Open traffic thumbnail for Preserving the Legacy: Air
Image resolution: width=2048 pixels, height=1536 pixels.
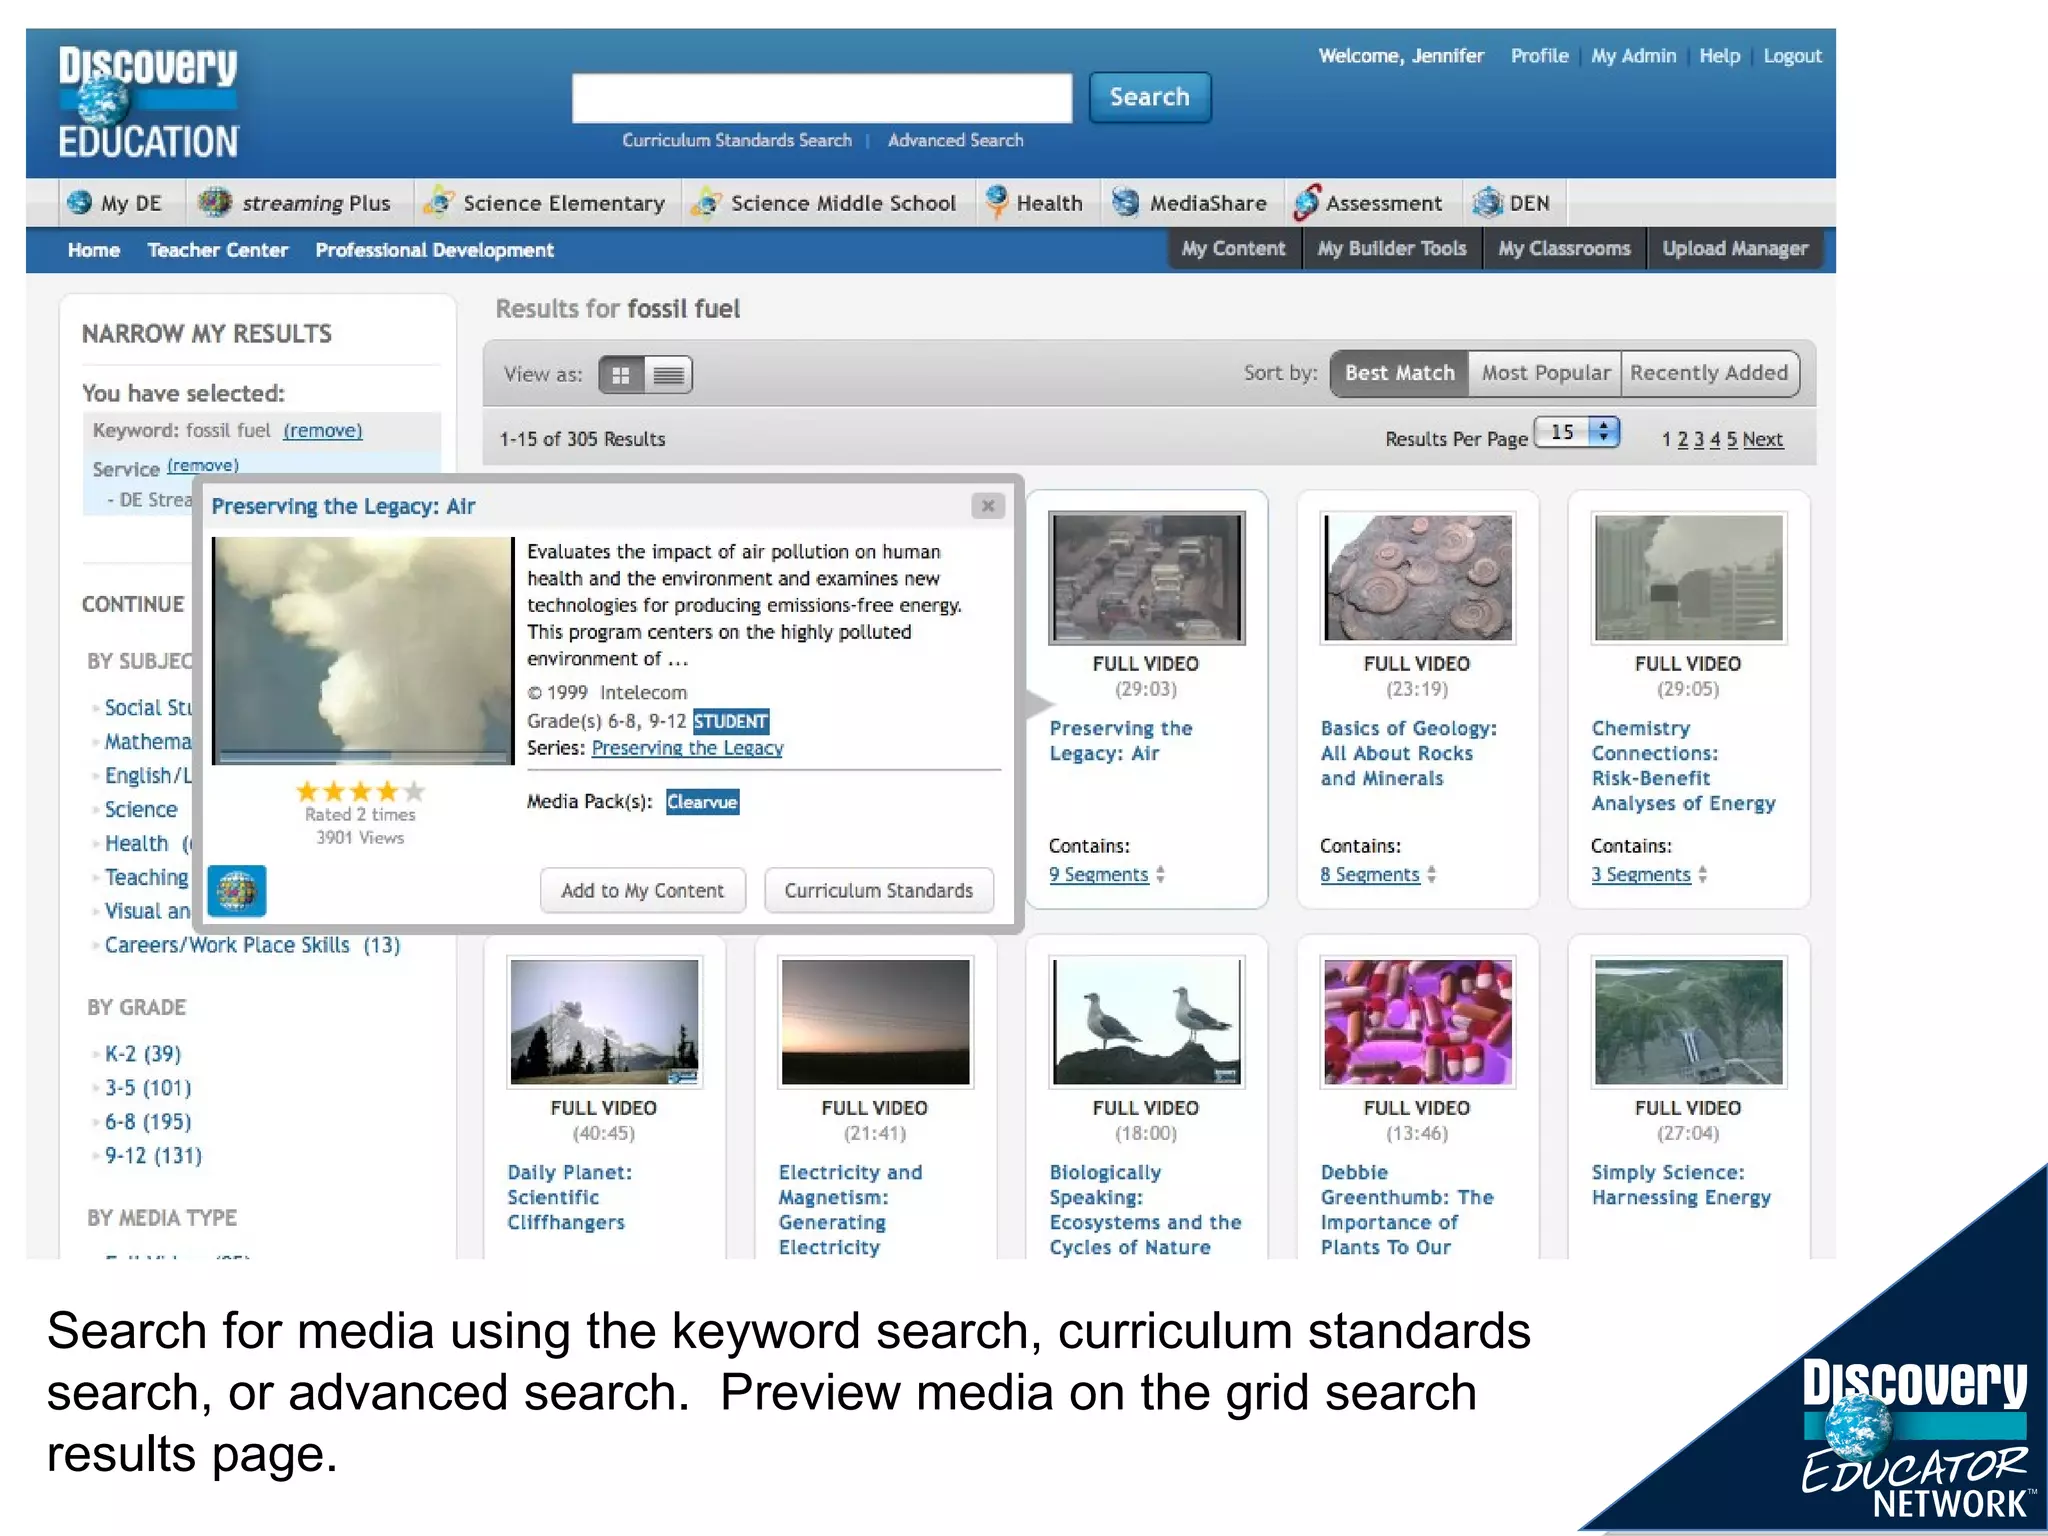click(1146, 577)
